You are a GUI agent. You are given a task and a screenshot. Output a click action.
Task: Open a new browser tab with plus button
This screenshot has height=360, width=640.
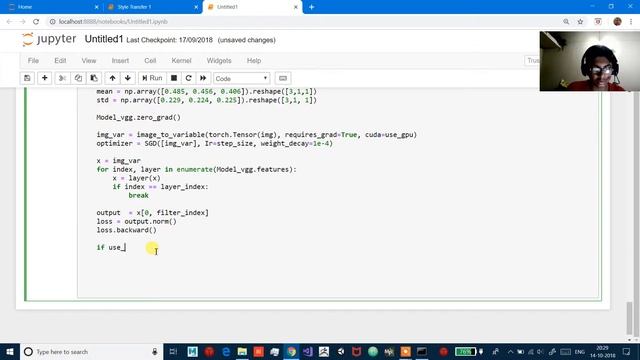tap(311, 7)
